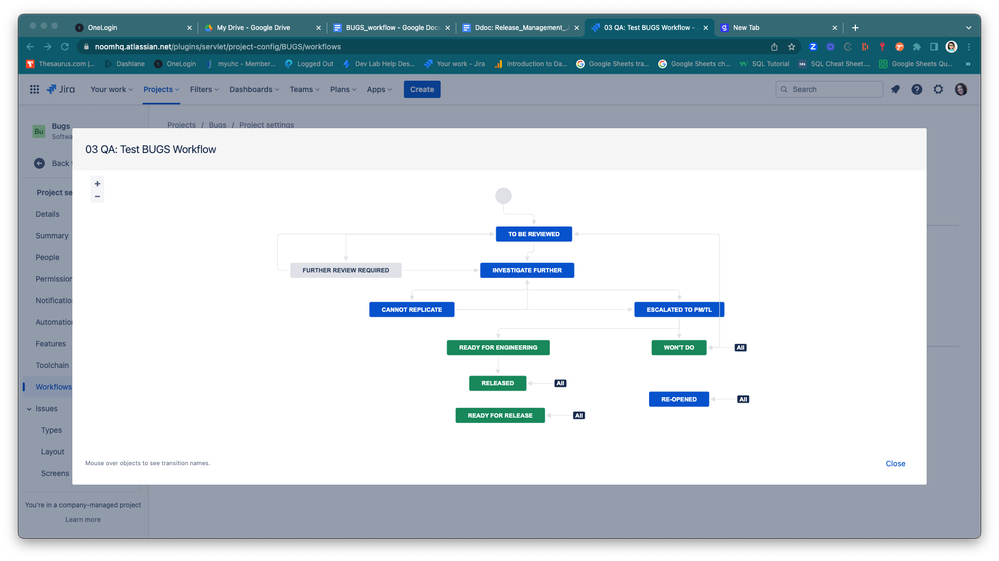Open People in project settings sidebar
Viewport: 999px width, 561px height.
point(47,257)
